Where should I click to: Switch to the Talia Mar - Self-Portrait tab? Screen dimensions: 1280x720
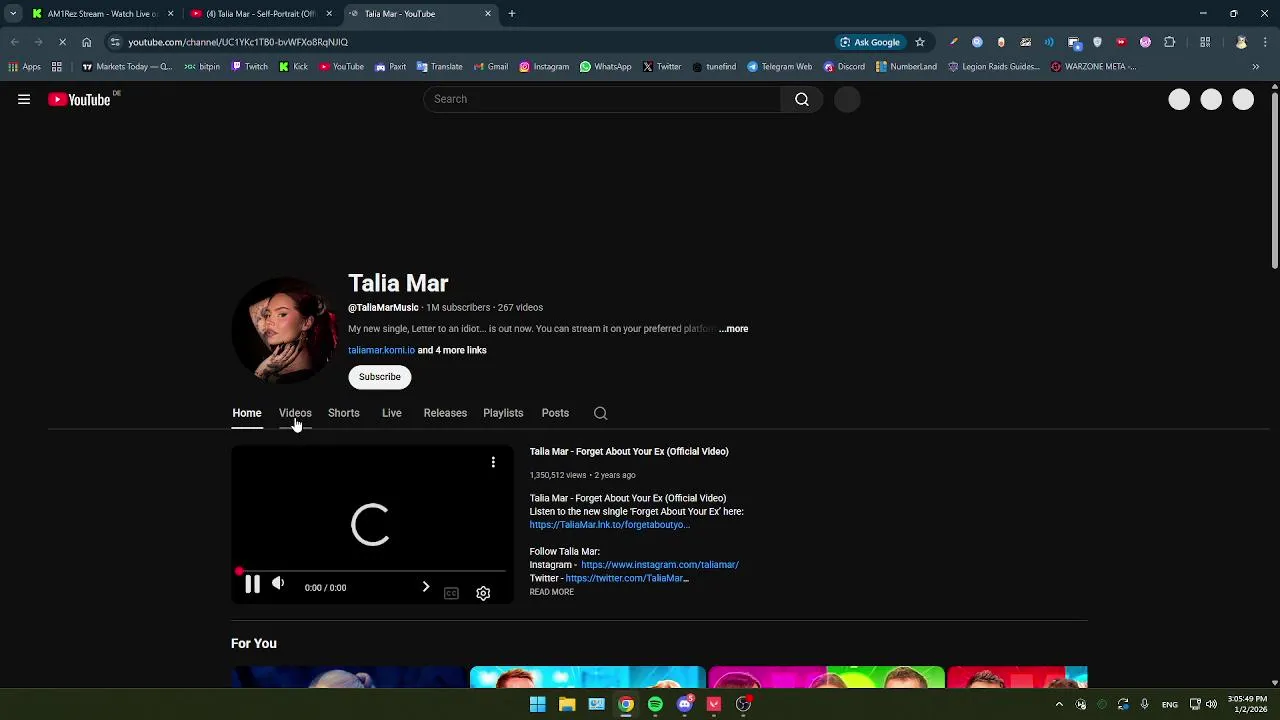(260, 14)
